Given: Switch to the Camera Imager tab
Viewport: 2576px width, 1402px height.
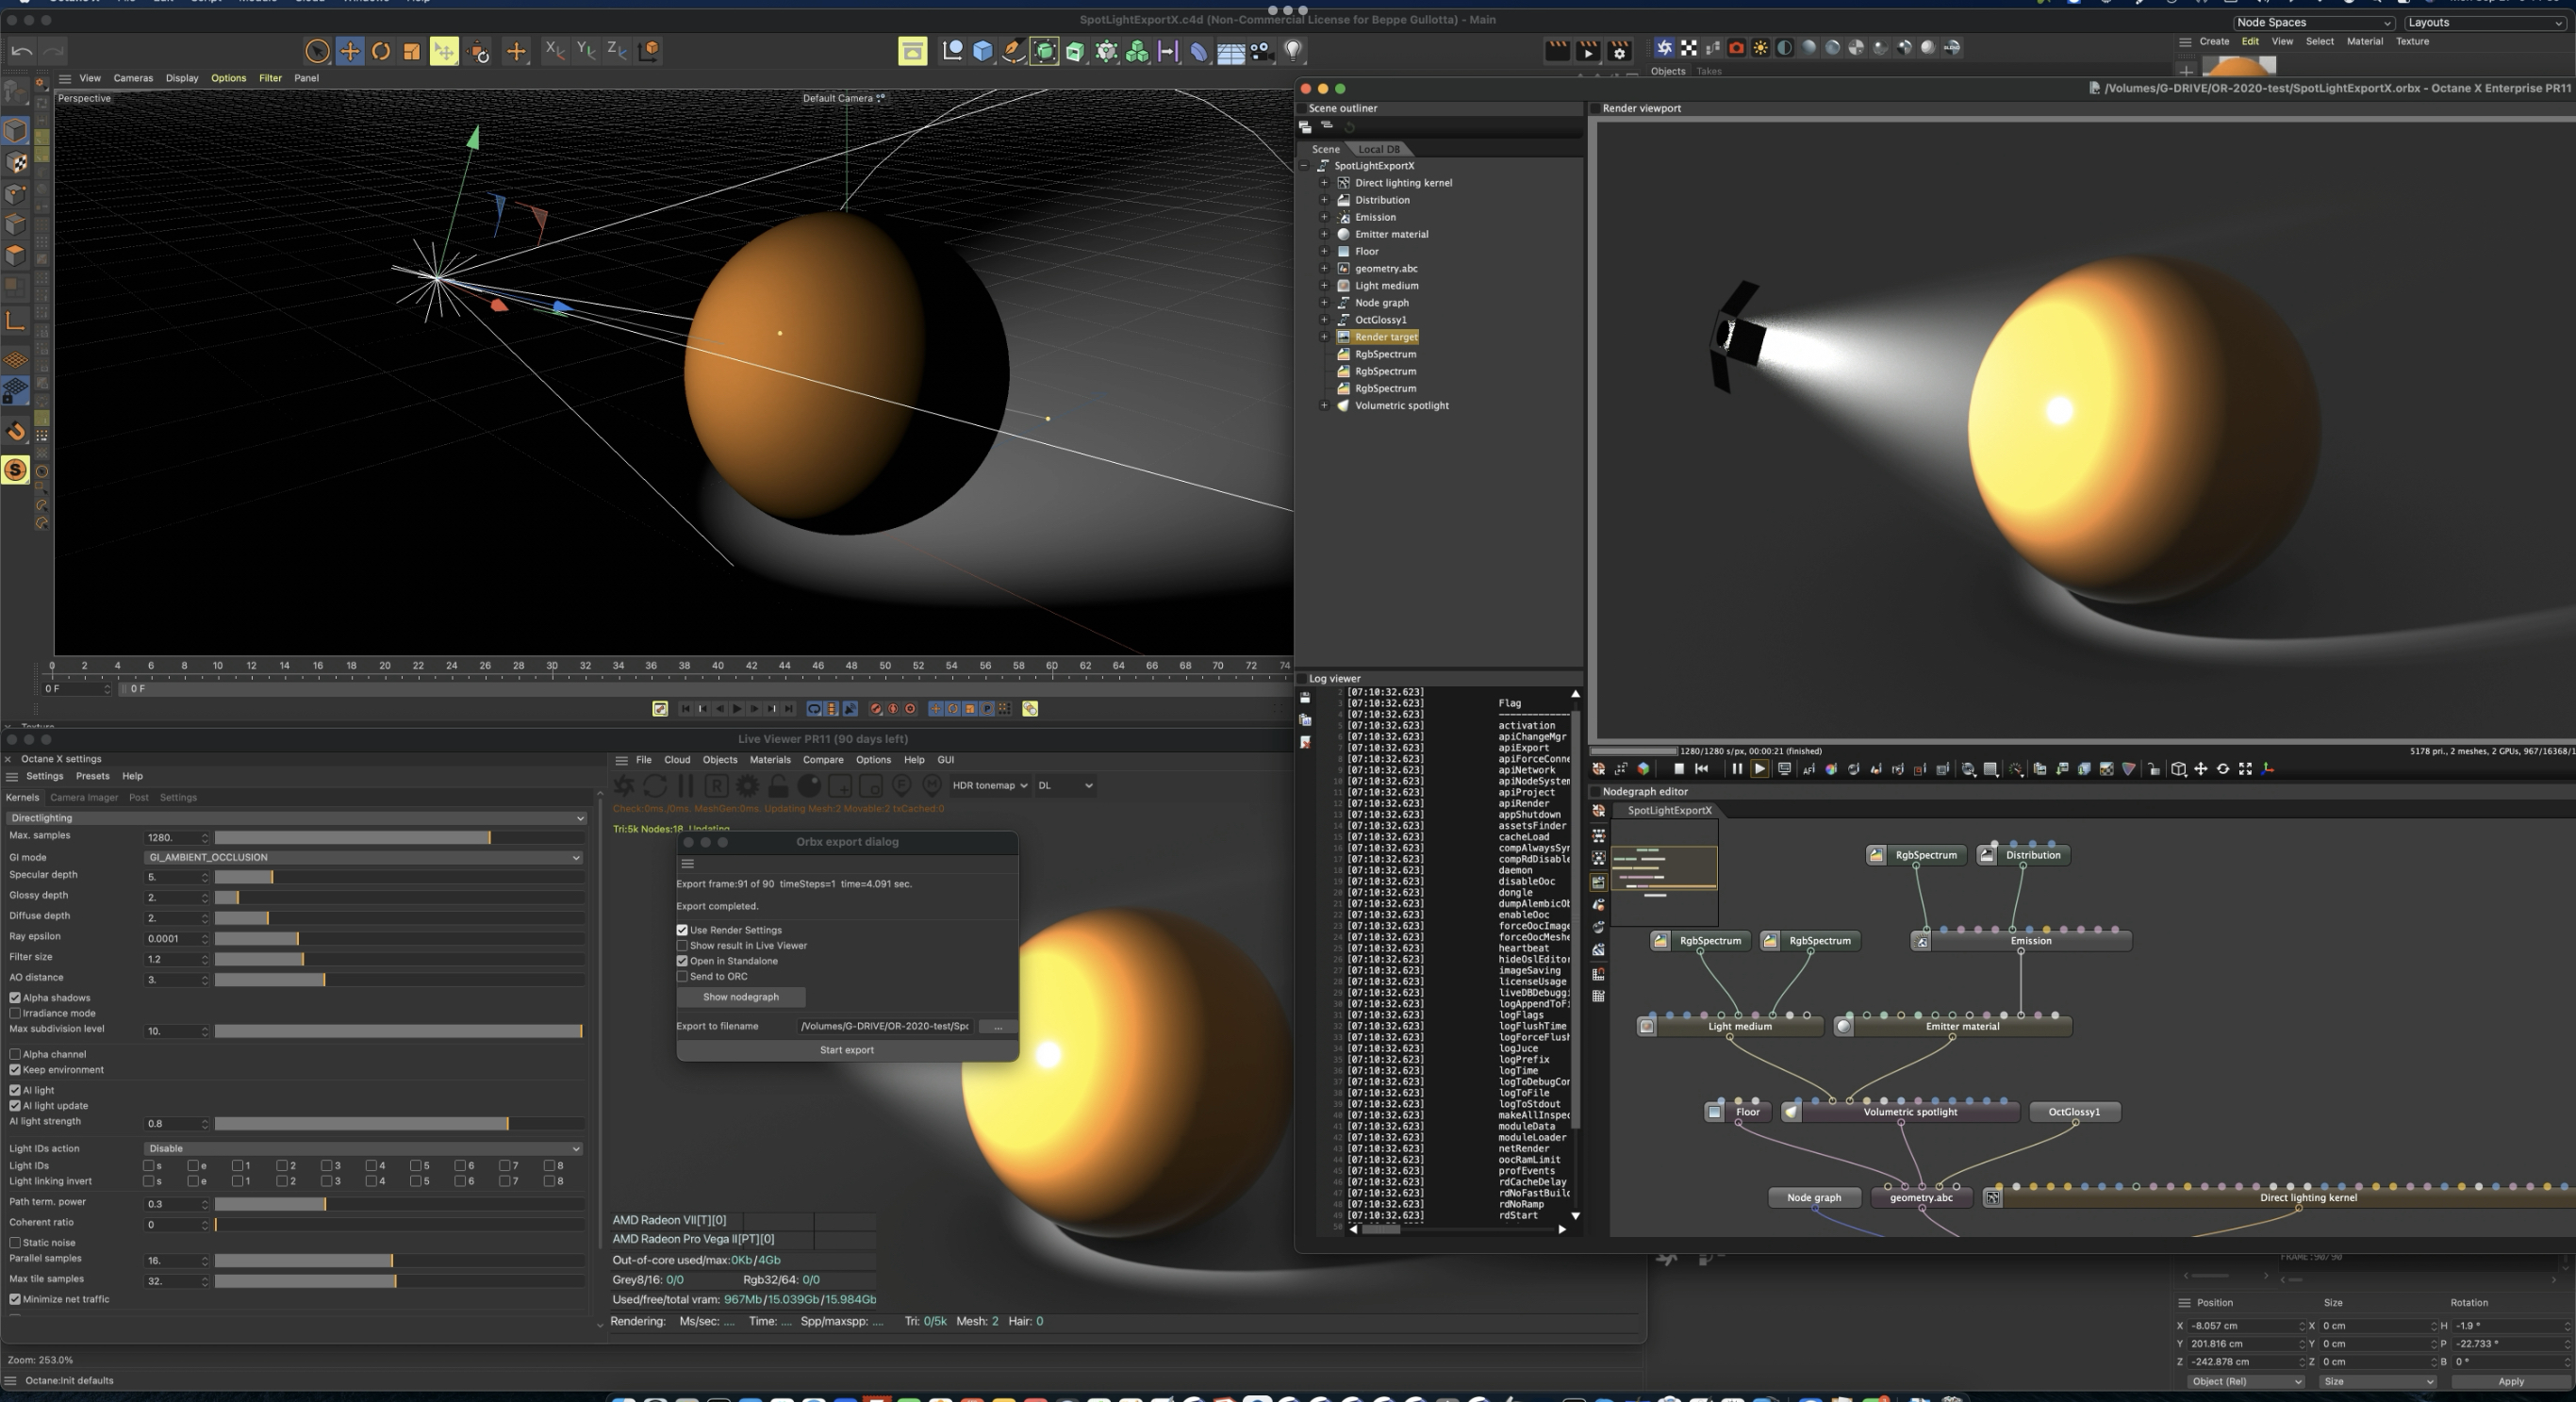Looking at the screenshot, I should (x=84, y=798).
